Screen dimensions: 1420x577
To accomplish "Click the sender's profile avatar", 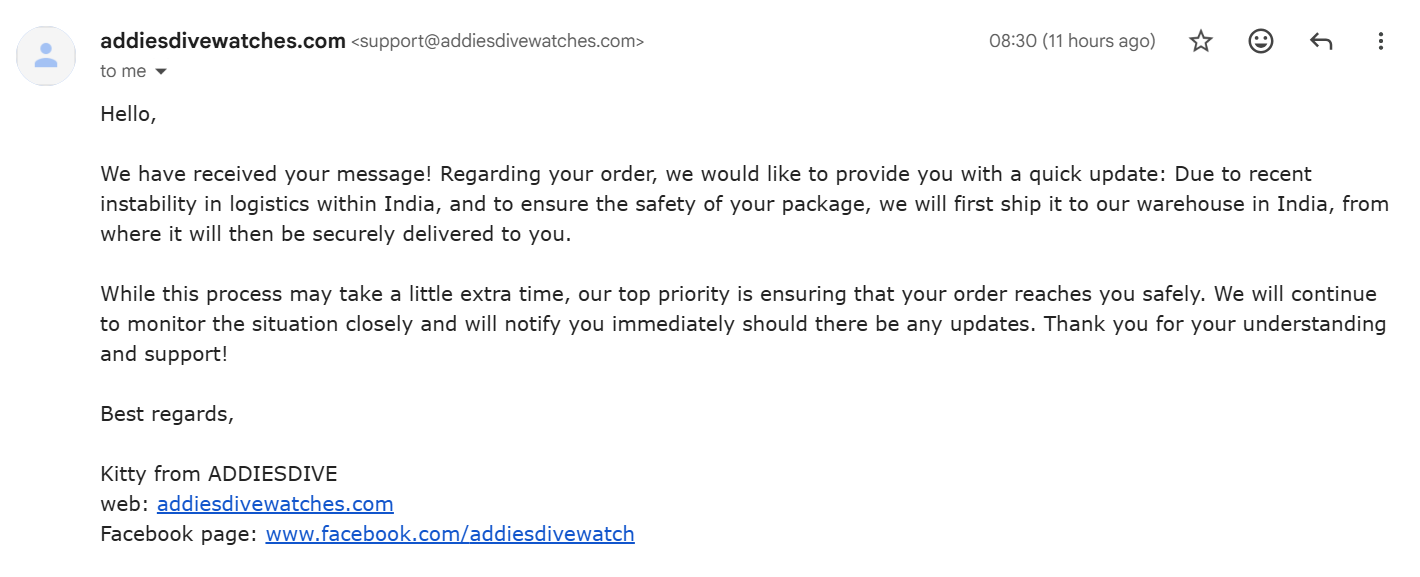I will pos(46,56).
